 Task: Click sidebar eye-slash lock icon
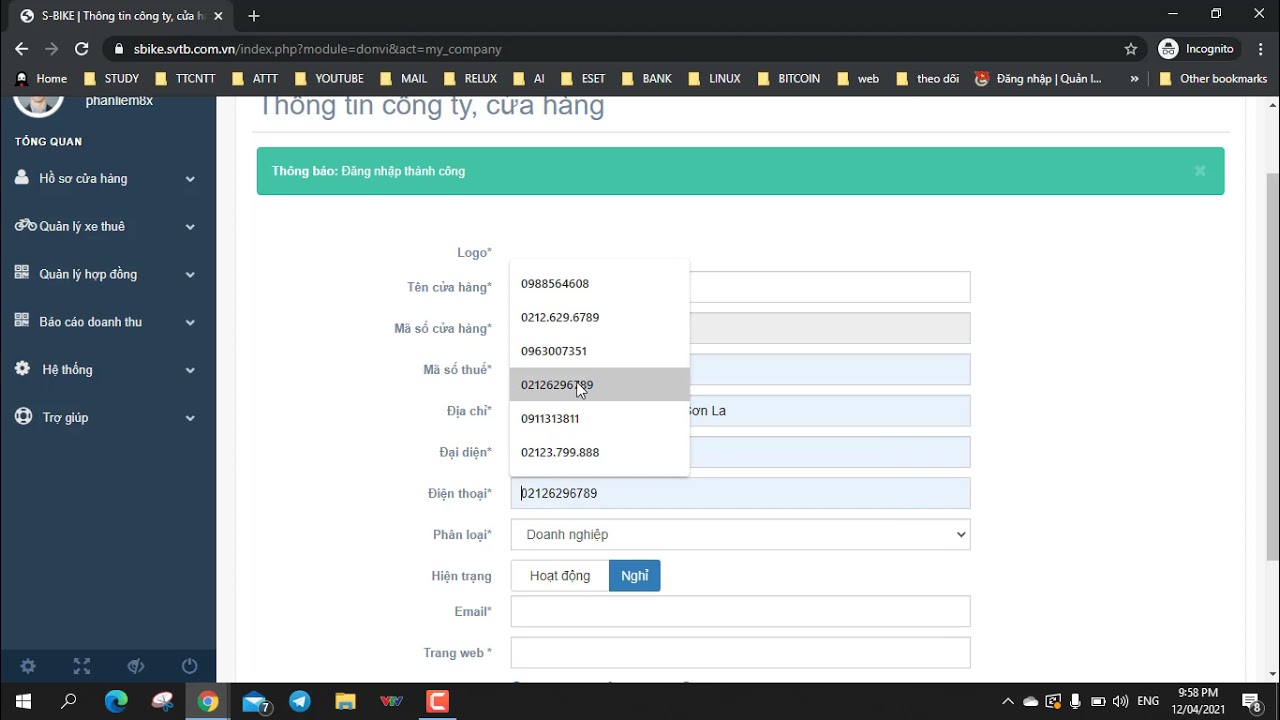click(x=136, y=666)
